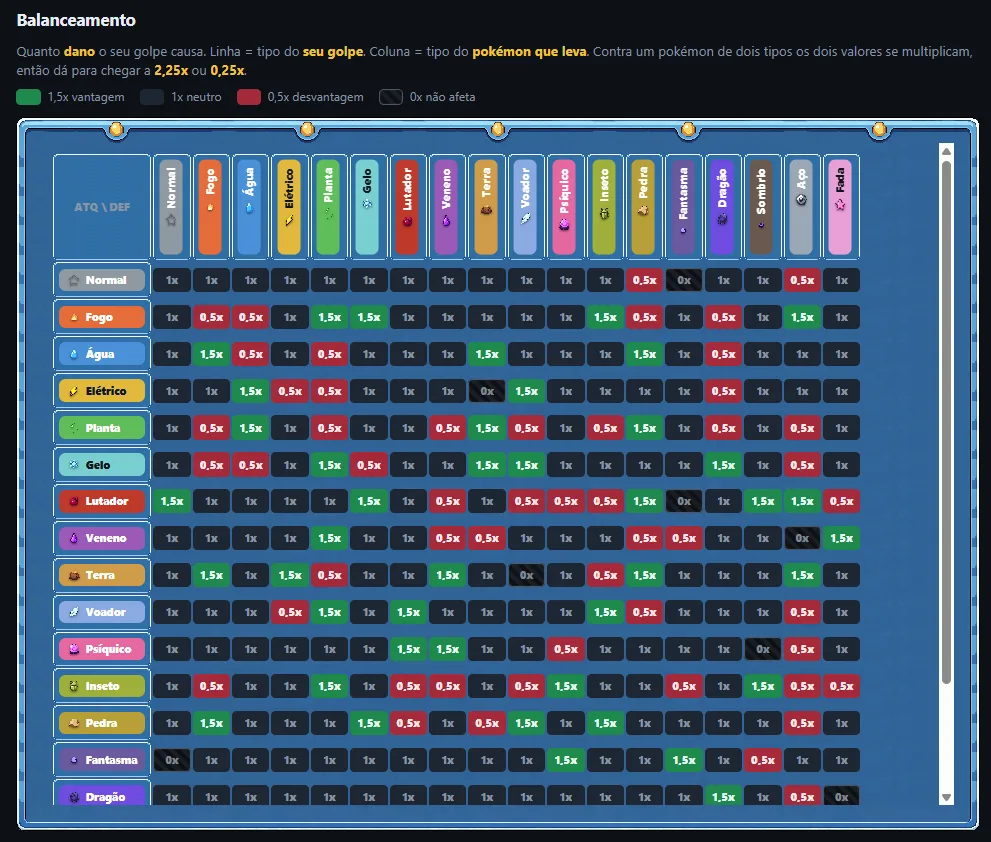Click the 0x cell for Elétrico versus Terra

coord(487,391)
